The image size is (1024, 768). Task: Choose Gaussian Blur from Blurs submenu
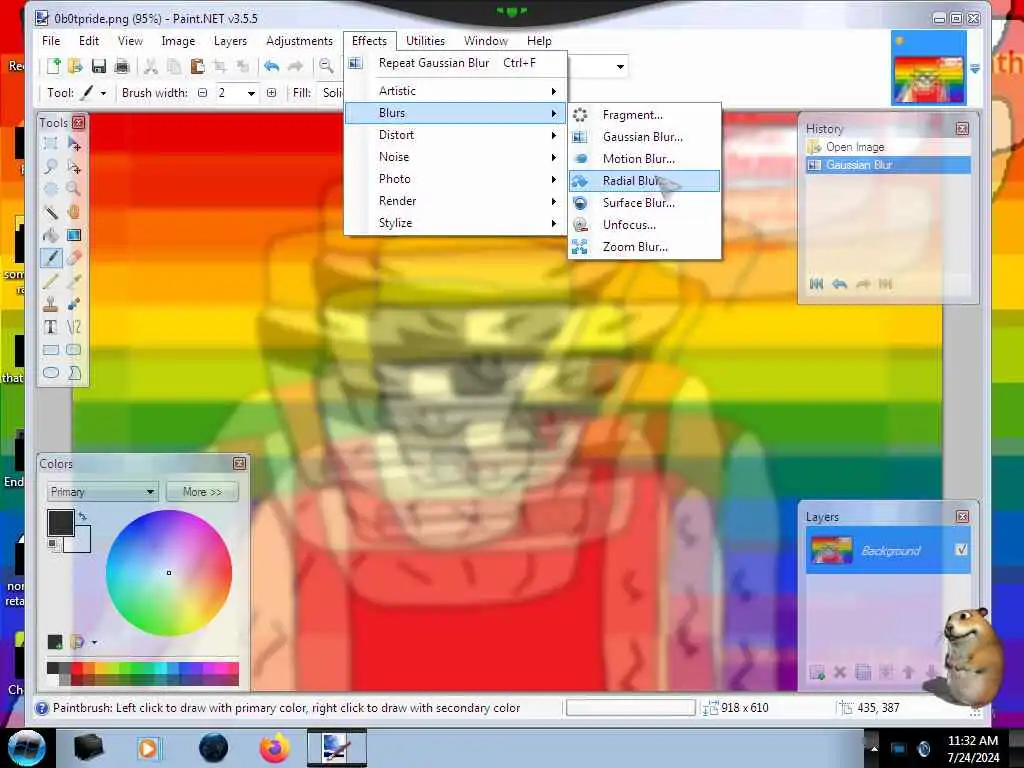(x=645, y=136)
